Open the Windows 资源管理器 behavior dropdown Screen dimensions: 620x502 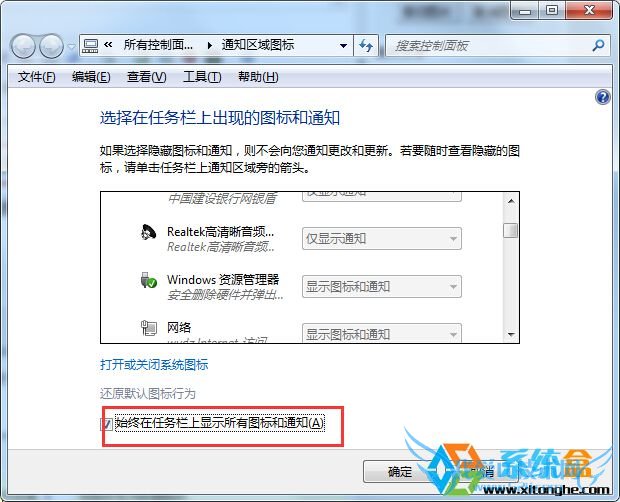click(x=382, y=287)
